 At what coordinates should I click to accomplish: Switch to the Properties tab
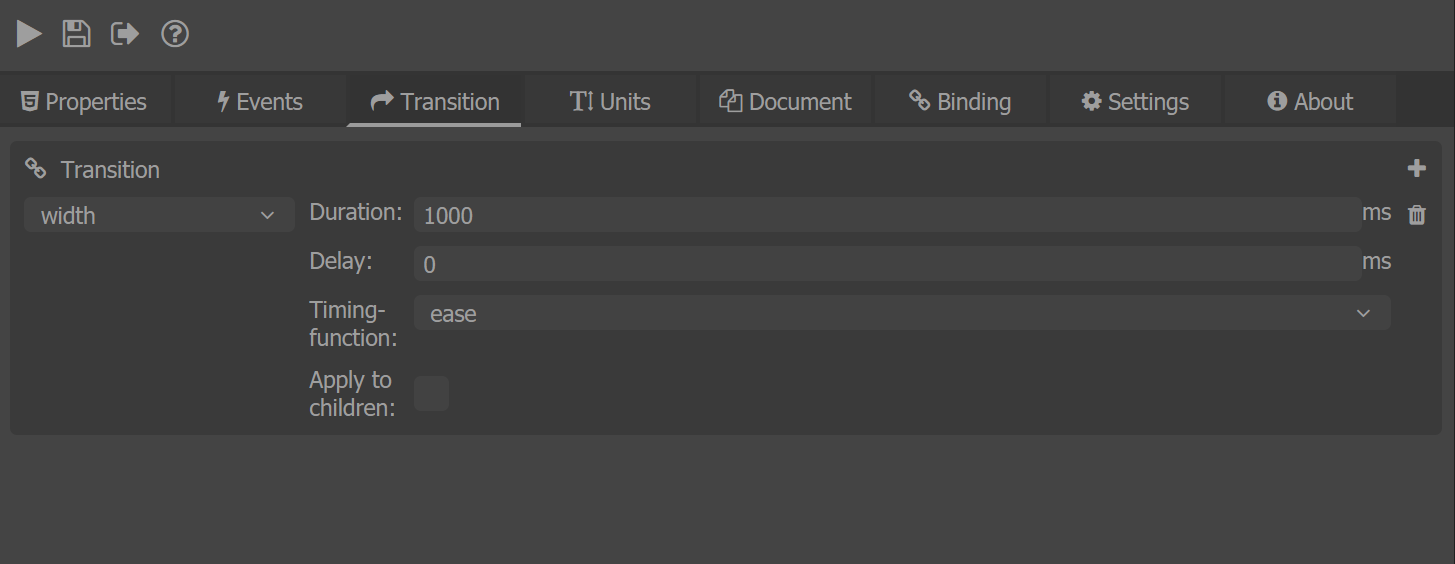86,101
